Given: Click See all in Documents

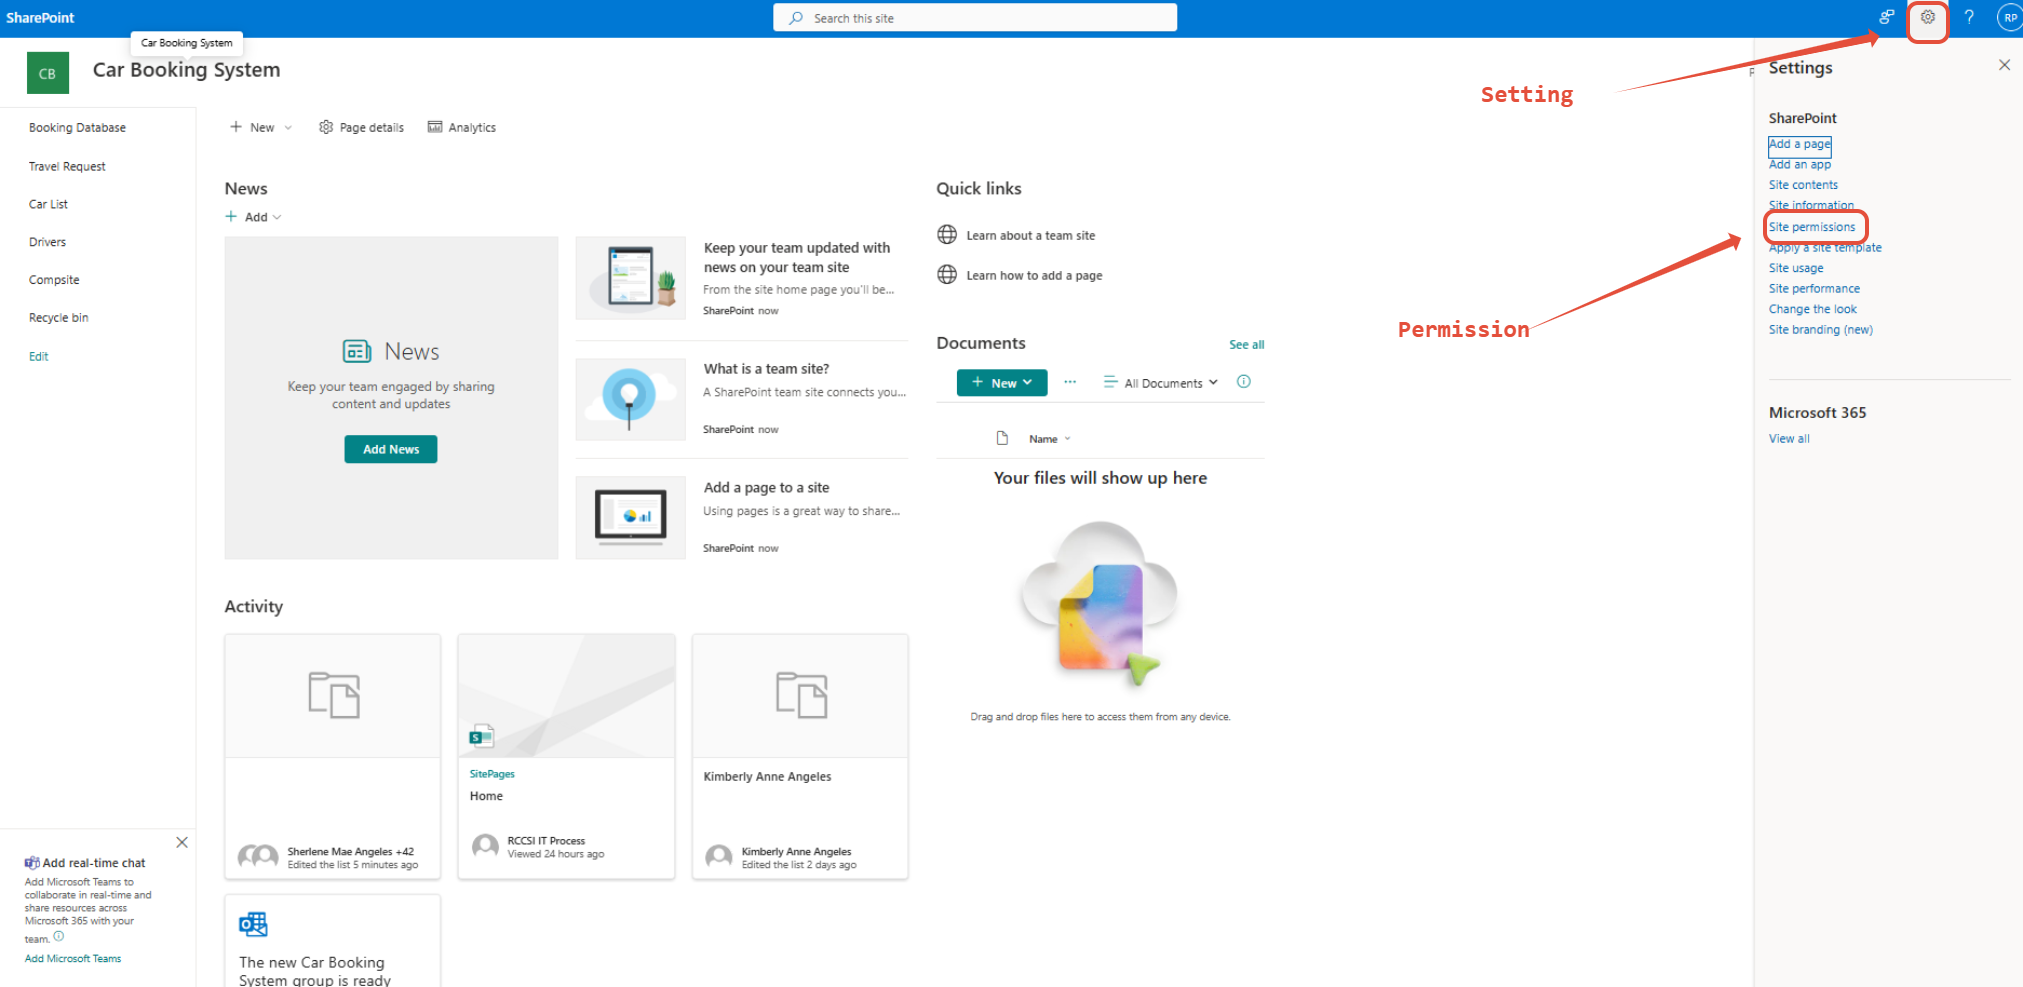Looking at the screenshot, I should point(1246,345).
